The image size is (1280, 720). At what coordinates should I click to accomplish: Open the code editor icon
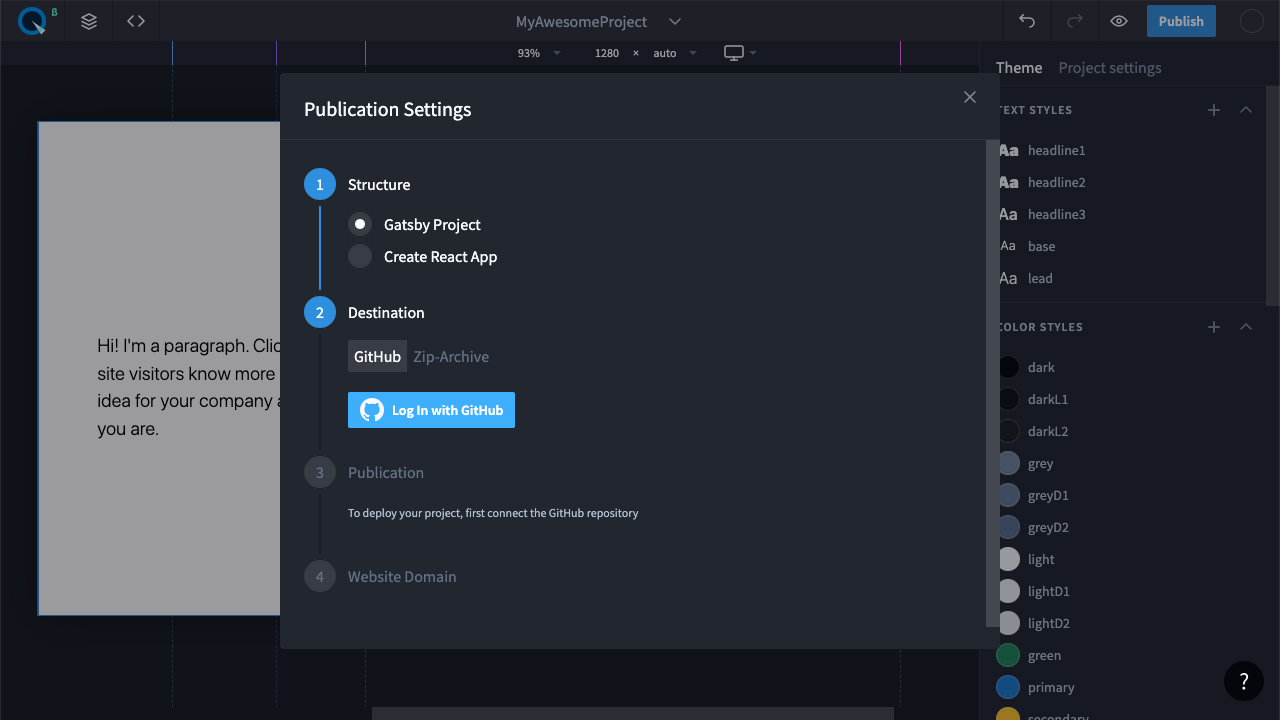point(136,21)
